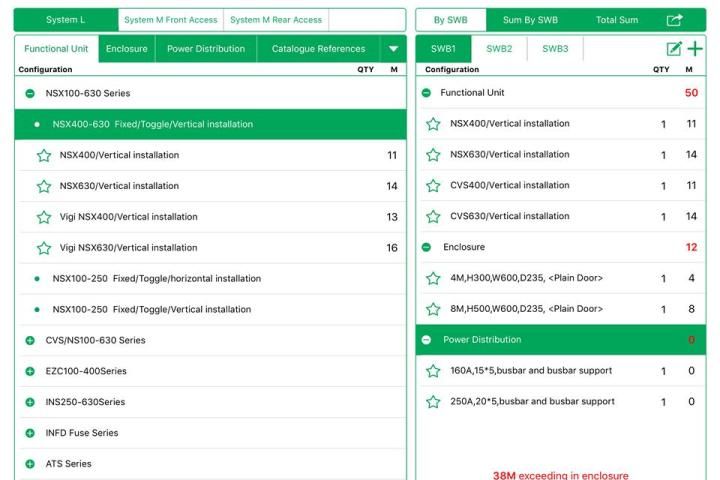
Task: Select the System L option
Action: click(x=66, y=20)
